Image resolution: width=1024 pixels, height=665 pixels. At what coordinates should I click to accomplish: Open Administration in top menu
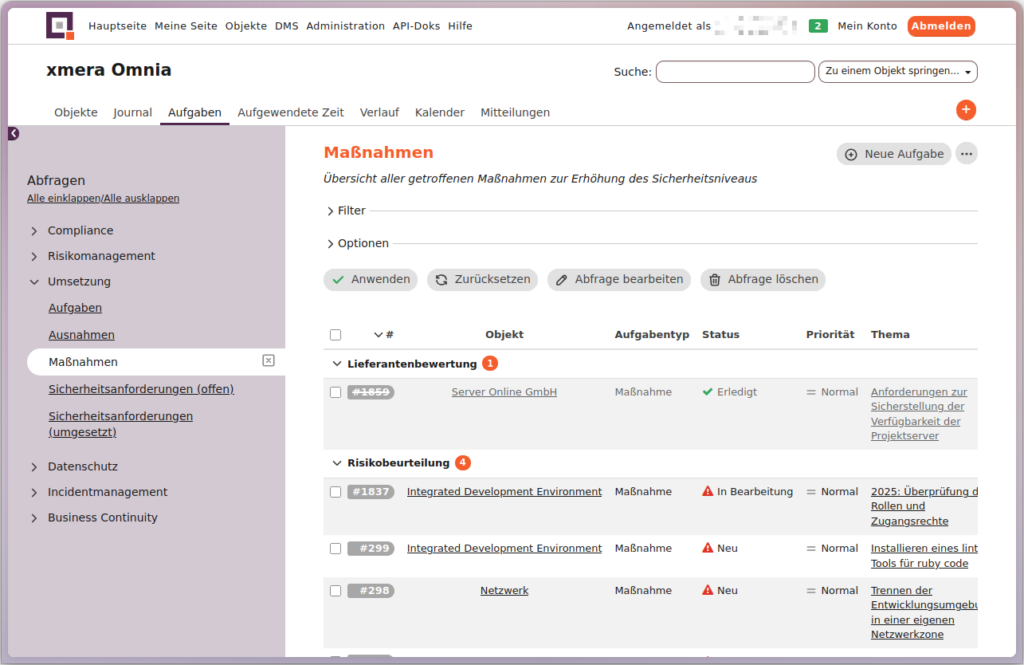(x=345, y=26)
